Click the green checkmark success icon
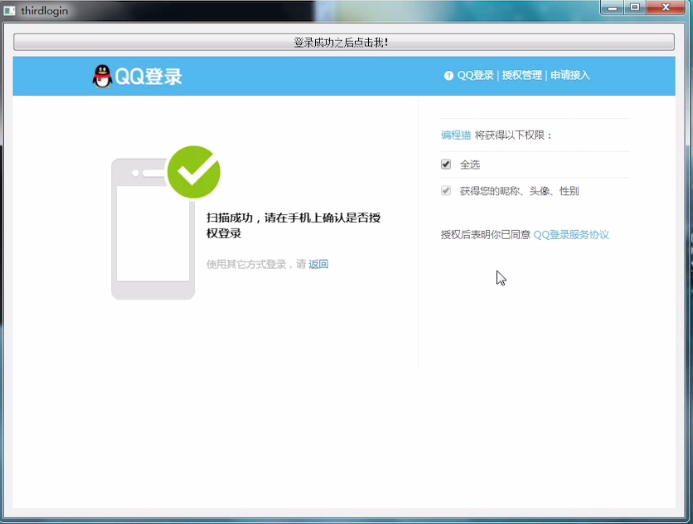Screen dimensions: 693x524 (x=194, y=172)
